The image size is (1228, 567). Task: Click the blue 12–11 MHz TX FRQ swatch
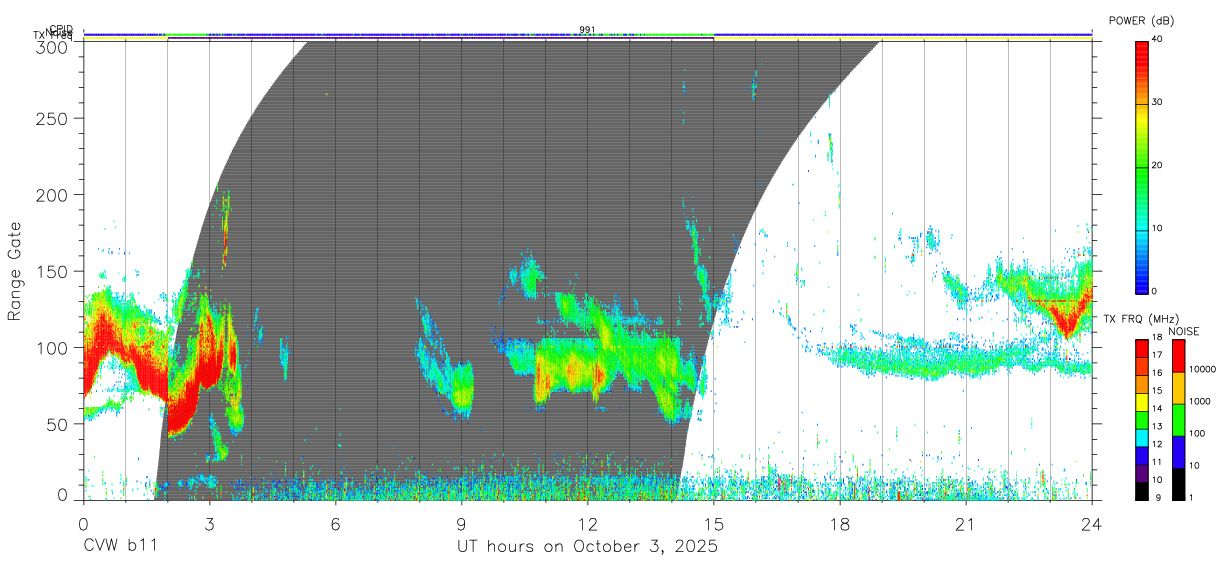click(1141, 455)
